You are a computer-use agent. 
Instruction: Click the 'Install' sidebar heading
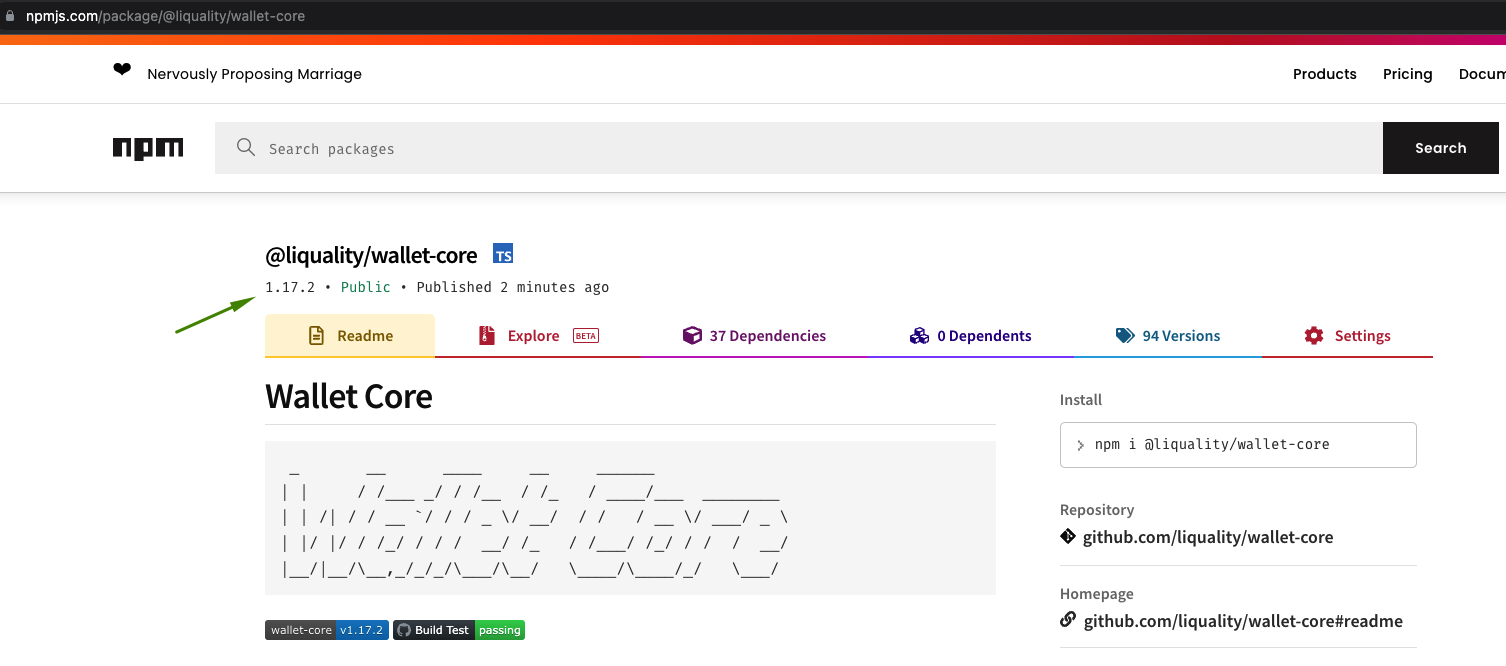[1081, 400]
